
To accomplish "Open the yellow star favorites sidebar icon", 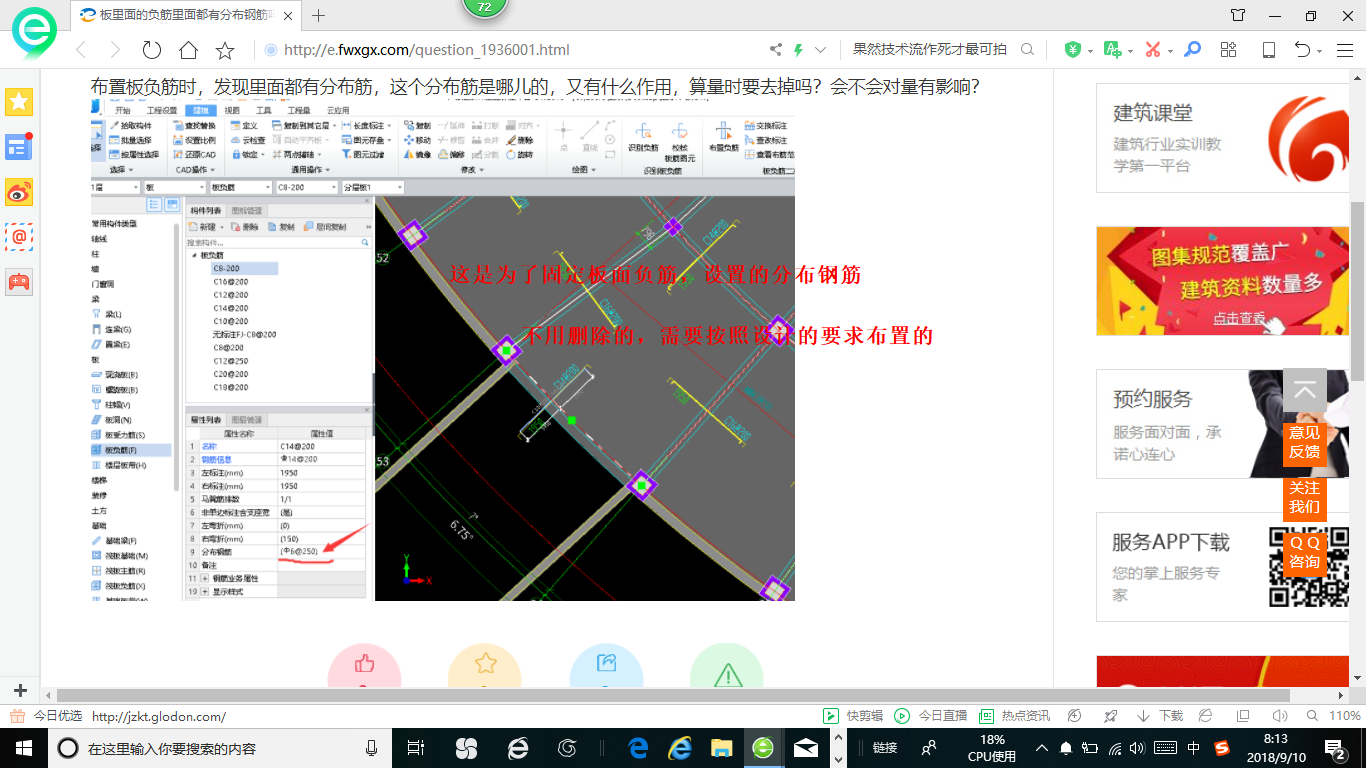I will pyautogui.click(x=19, y=102).
